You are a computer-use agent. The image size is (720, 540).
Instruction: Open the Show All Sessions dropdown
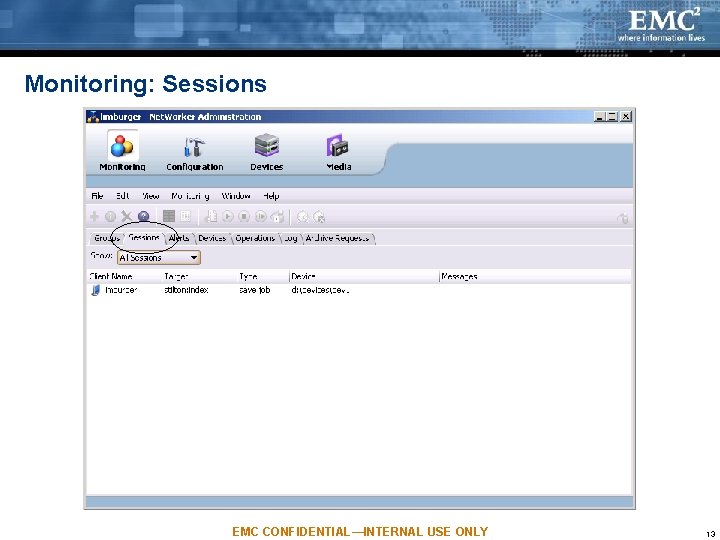pos(159,258)
